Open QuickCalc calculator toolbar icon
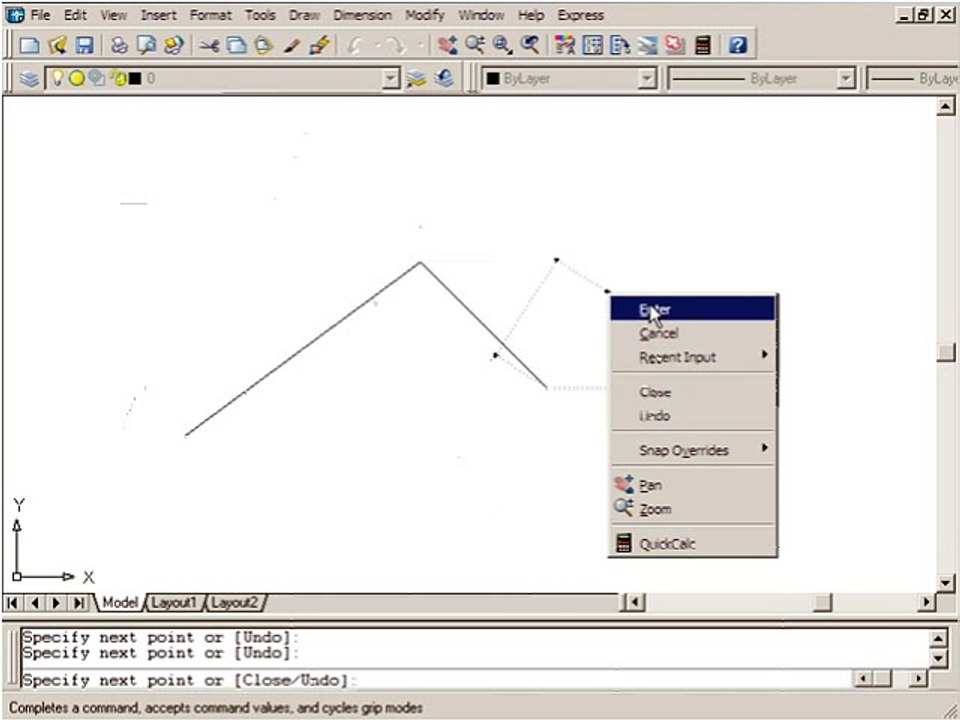Screen dimensions: 960x720 pyautogui.click(x=703, y=45)
